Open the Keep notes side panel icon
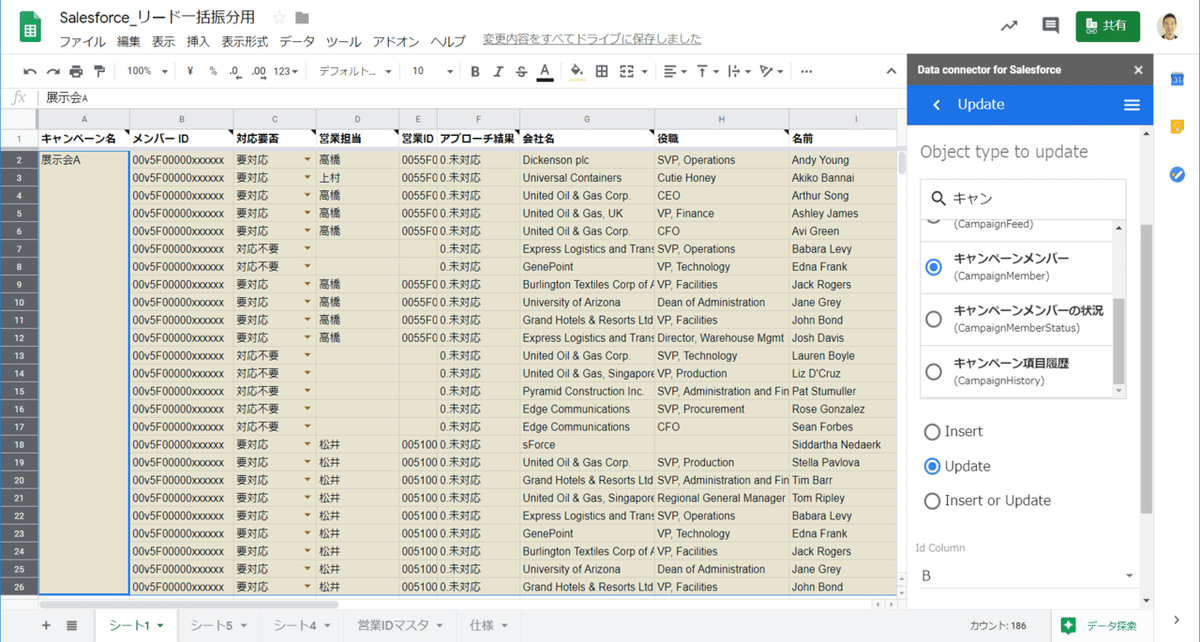The image size is (1200, 642). tap(1177, 126)
